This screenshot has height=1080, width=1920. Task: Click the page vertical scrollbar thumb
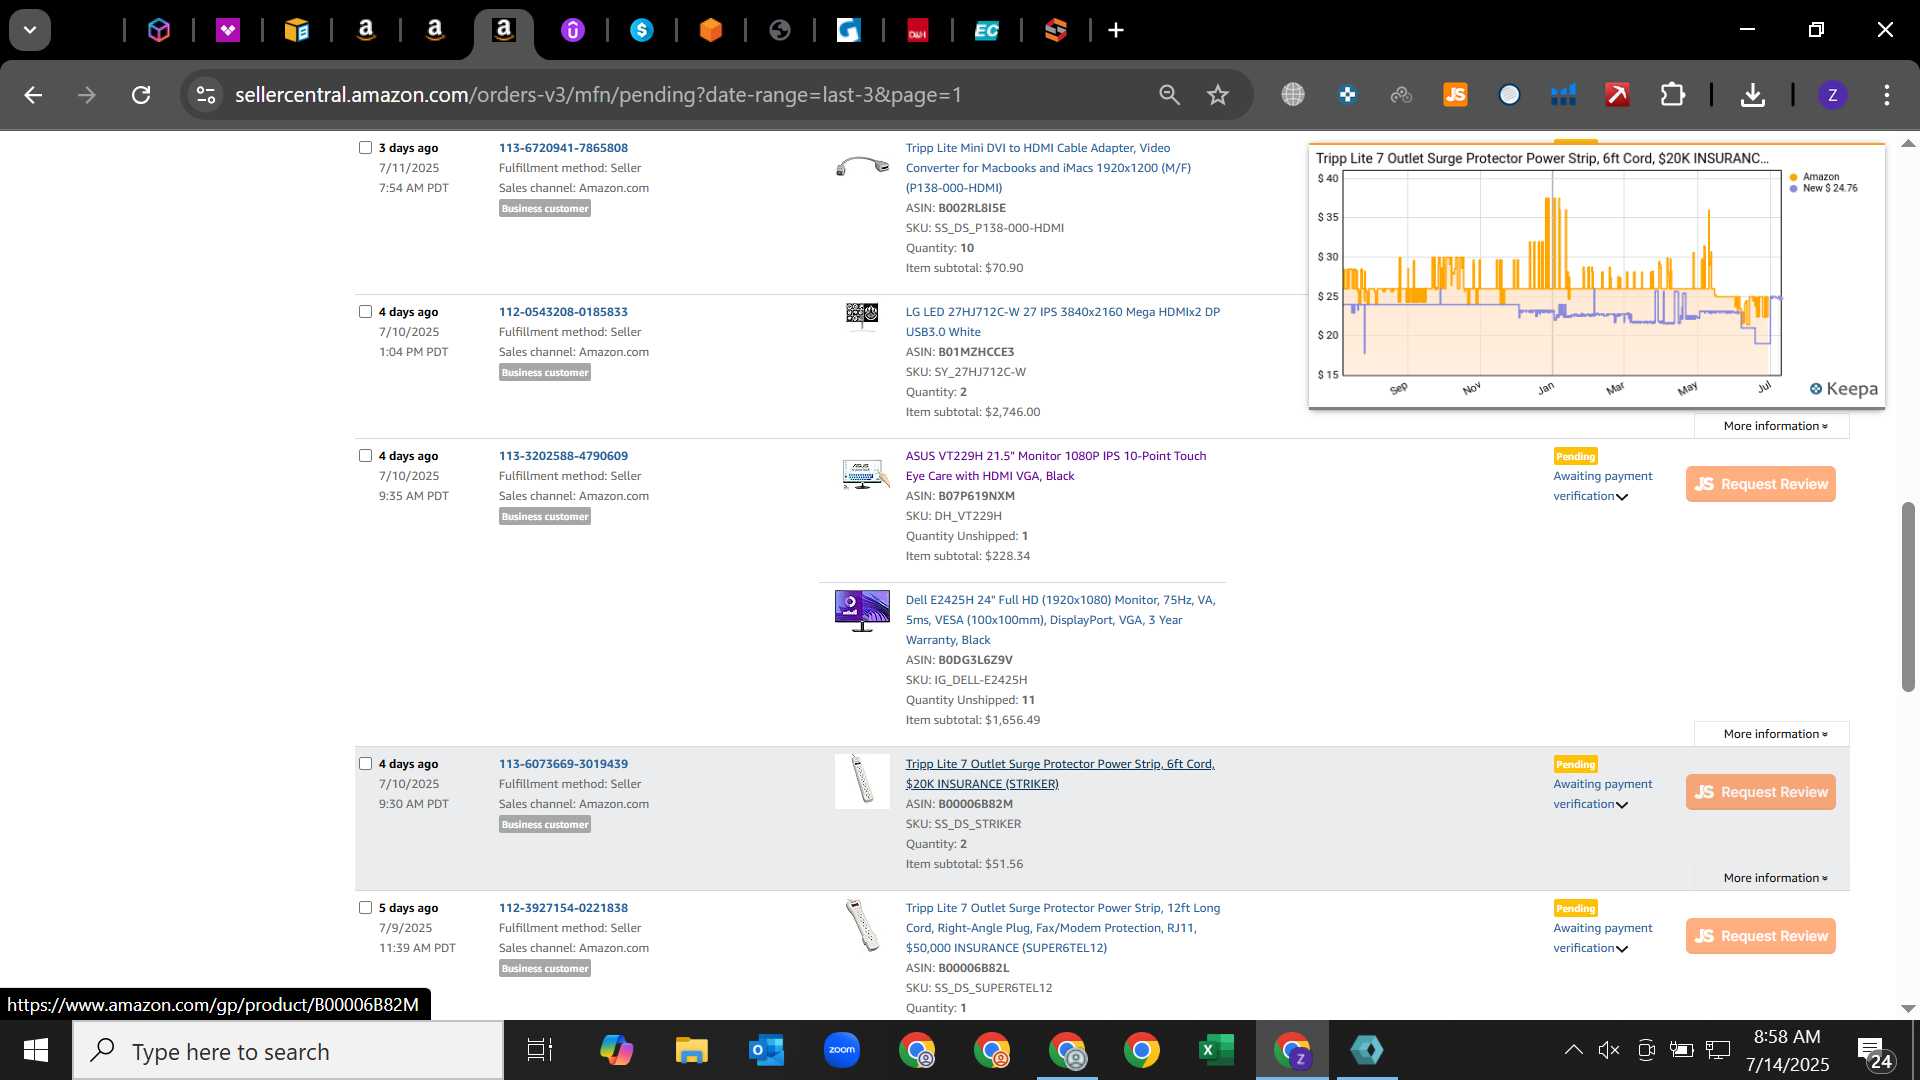coord(1908,597)
